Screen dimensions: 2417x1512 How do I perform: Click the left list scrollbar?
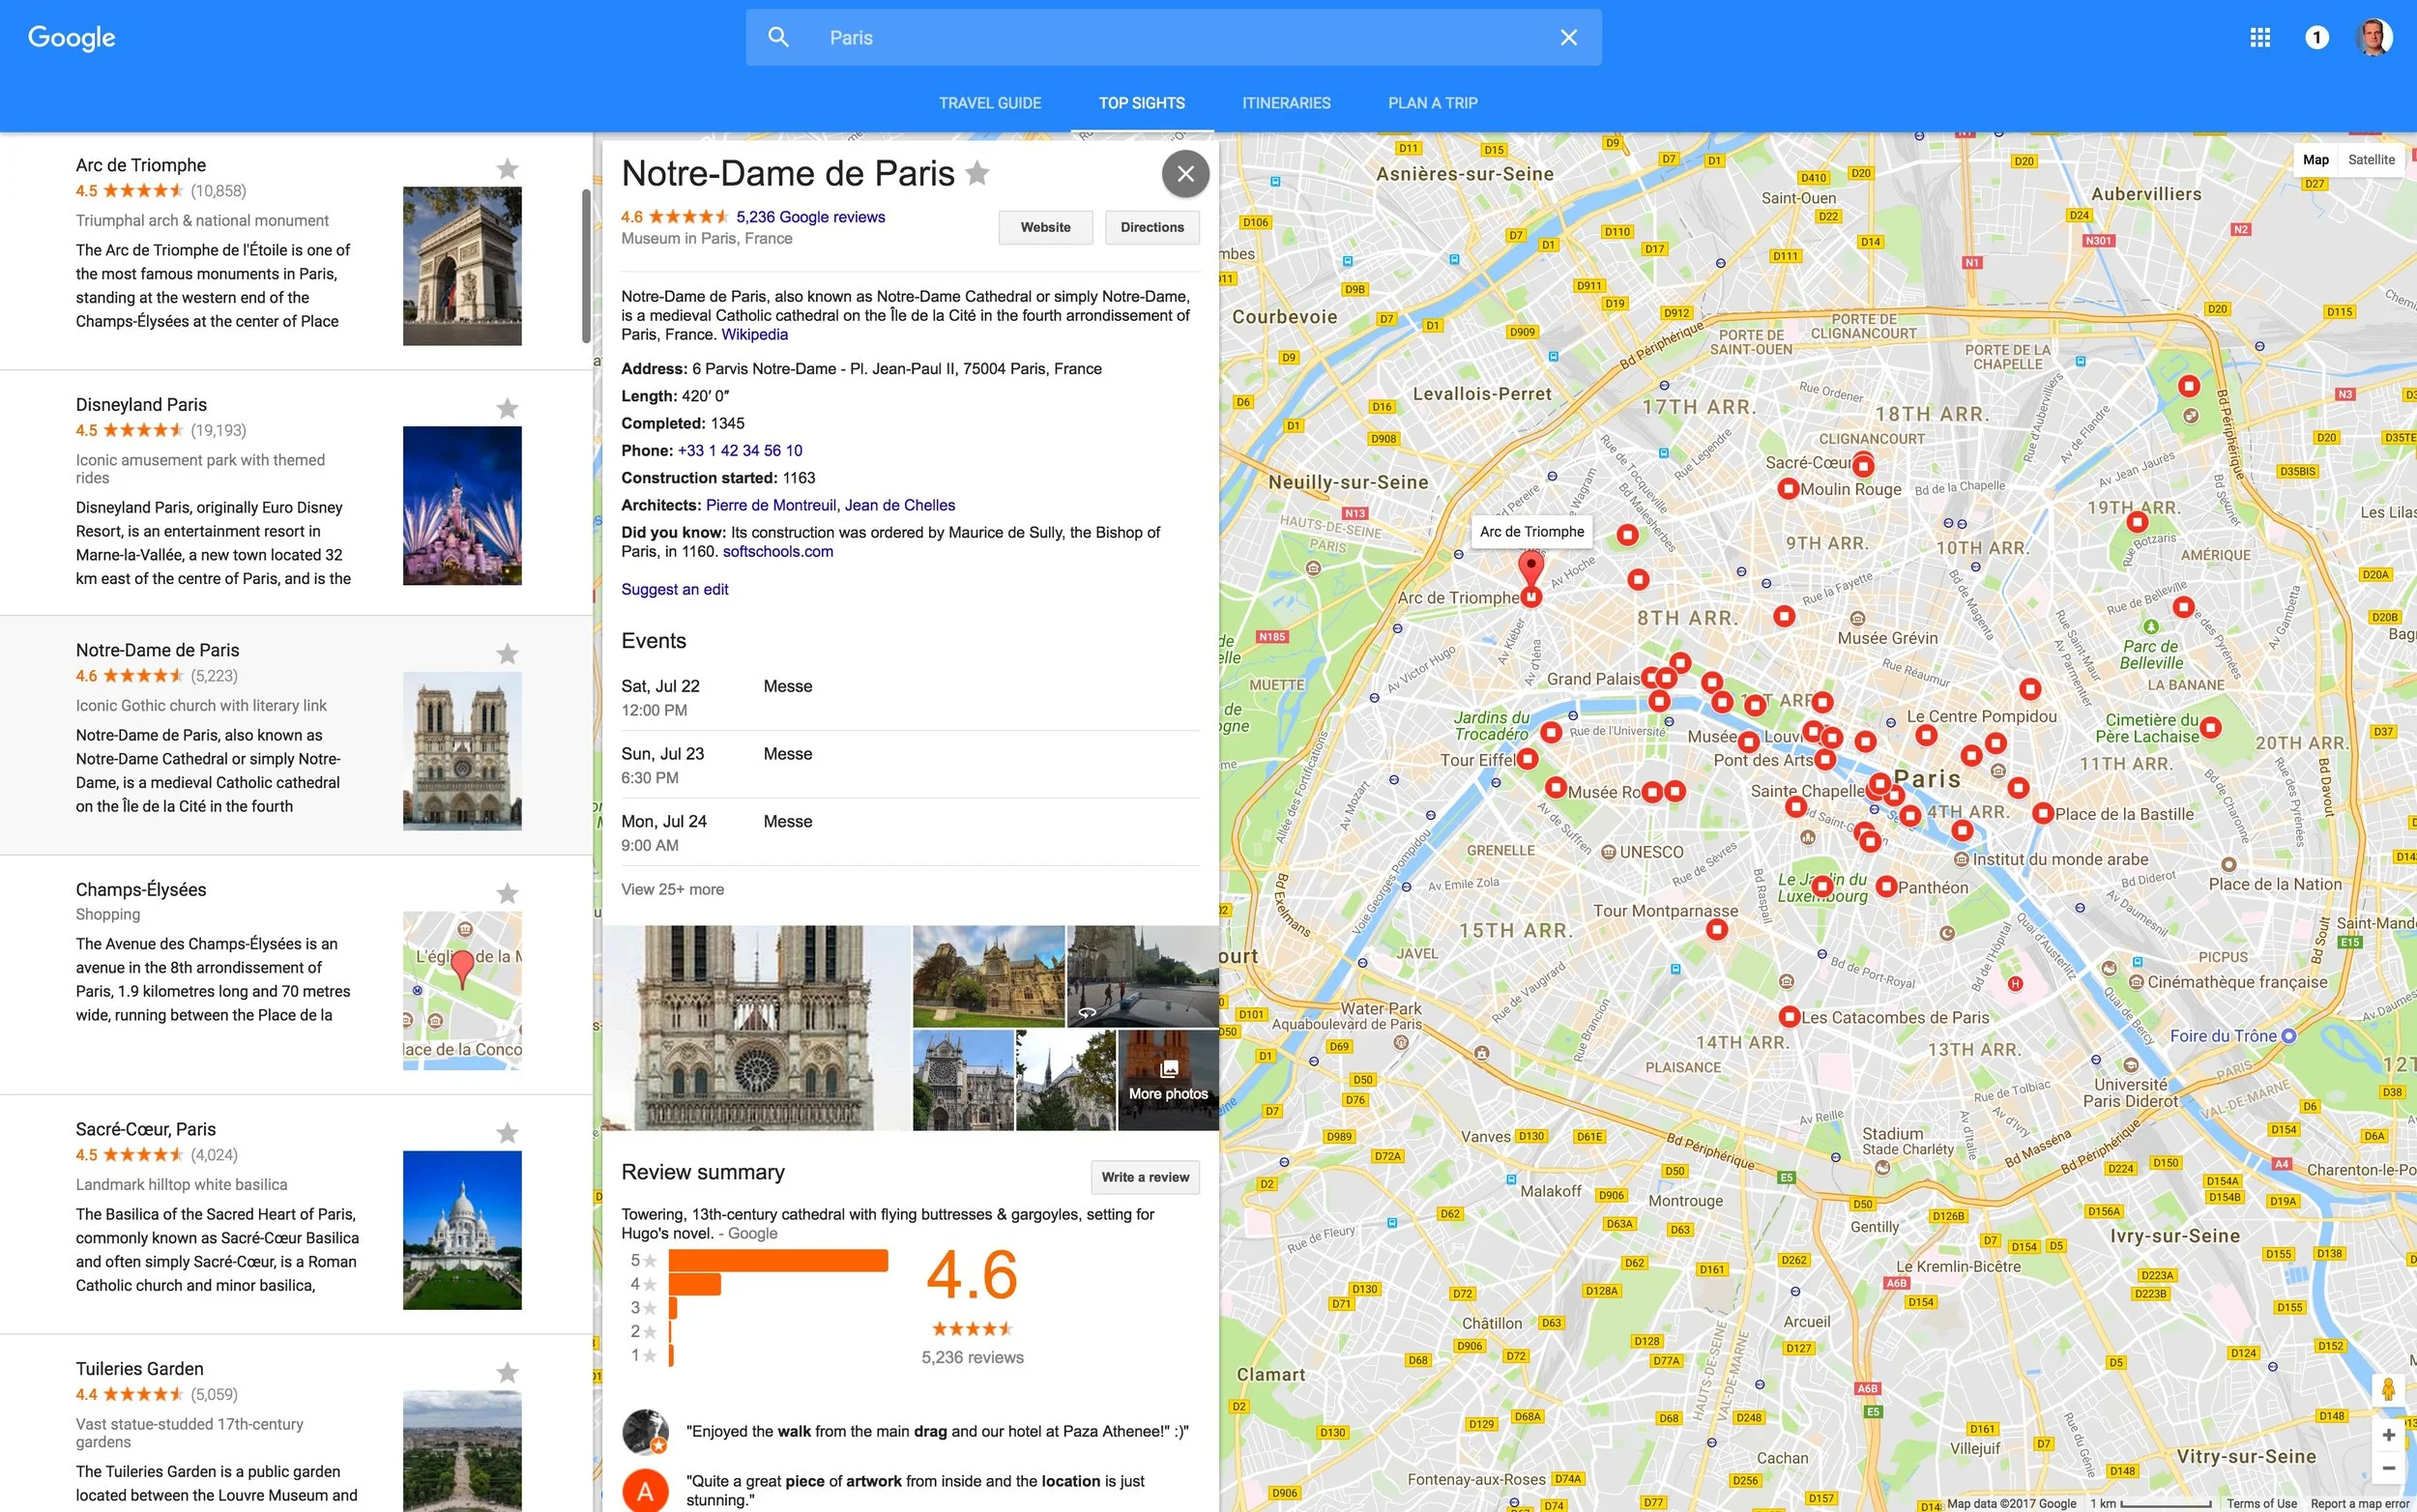(x=586, y=265)
